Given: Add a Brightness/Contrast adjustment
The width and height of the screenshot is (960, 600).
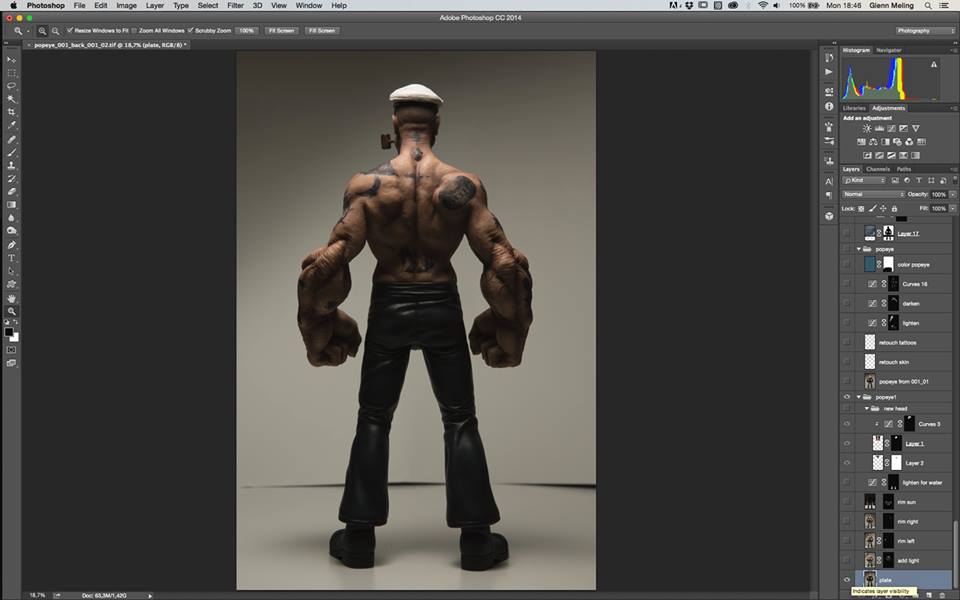Looking at the screenshot, I should tap(865, 129).
